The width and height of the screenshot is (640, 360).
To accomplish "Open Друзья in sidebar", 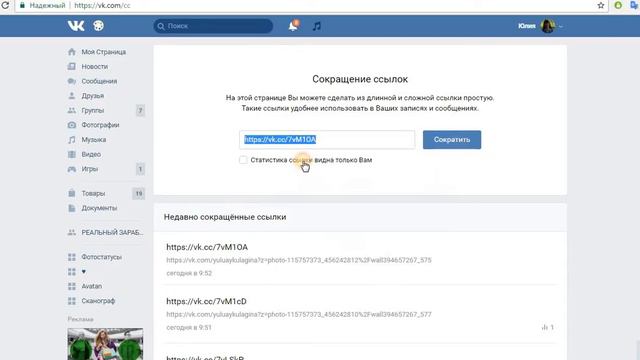I will [x=93, y=96].
